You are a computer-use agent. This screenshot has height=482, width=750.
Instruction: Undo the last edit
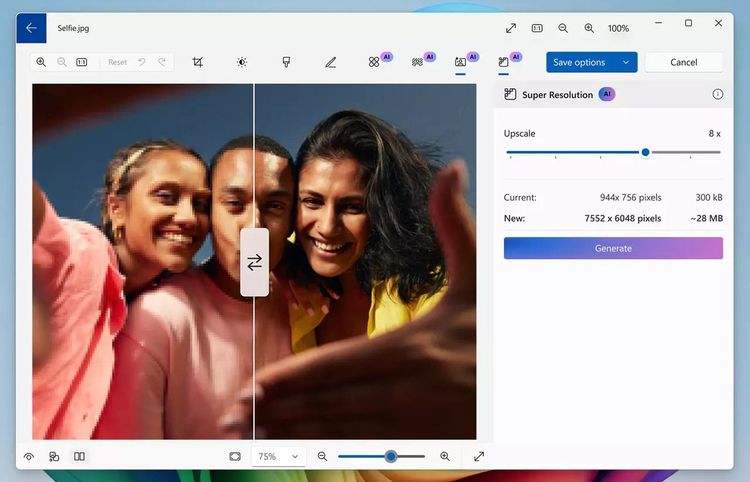tap(142, 62)
